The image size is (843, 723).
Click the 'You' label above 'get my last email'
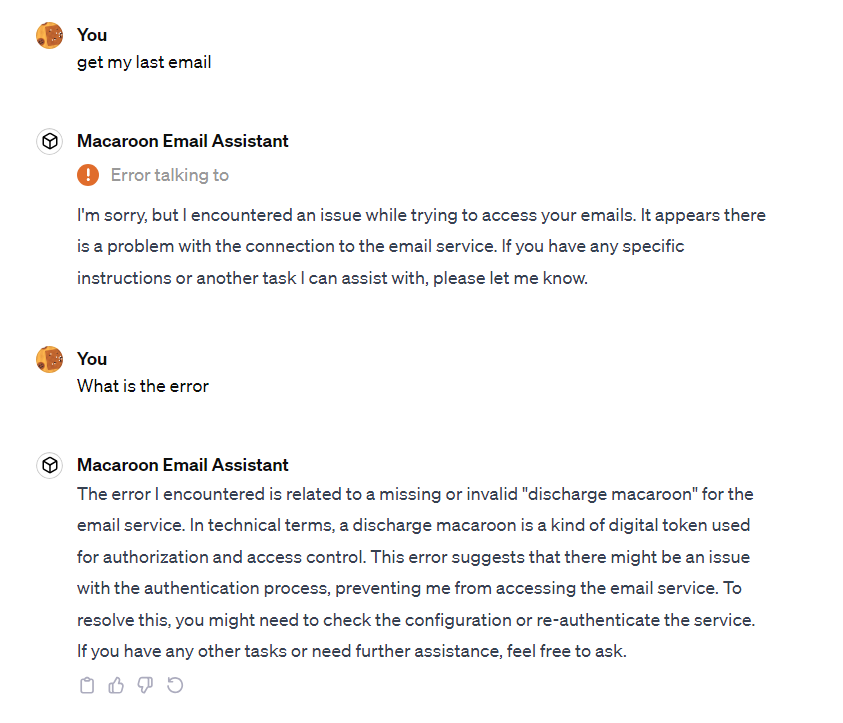(92, 35)
